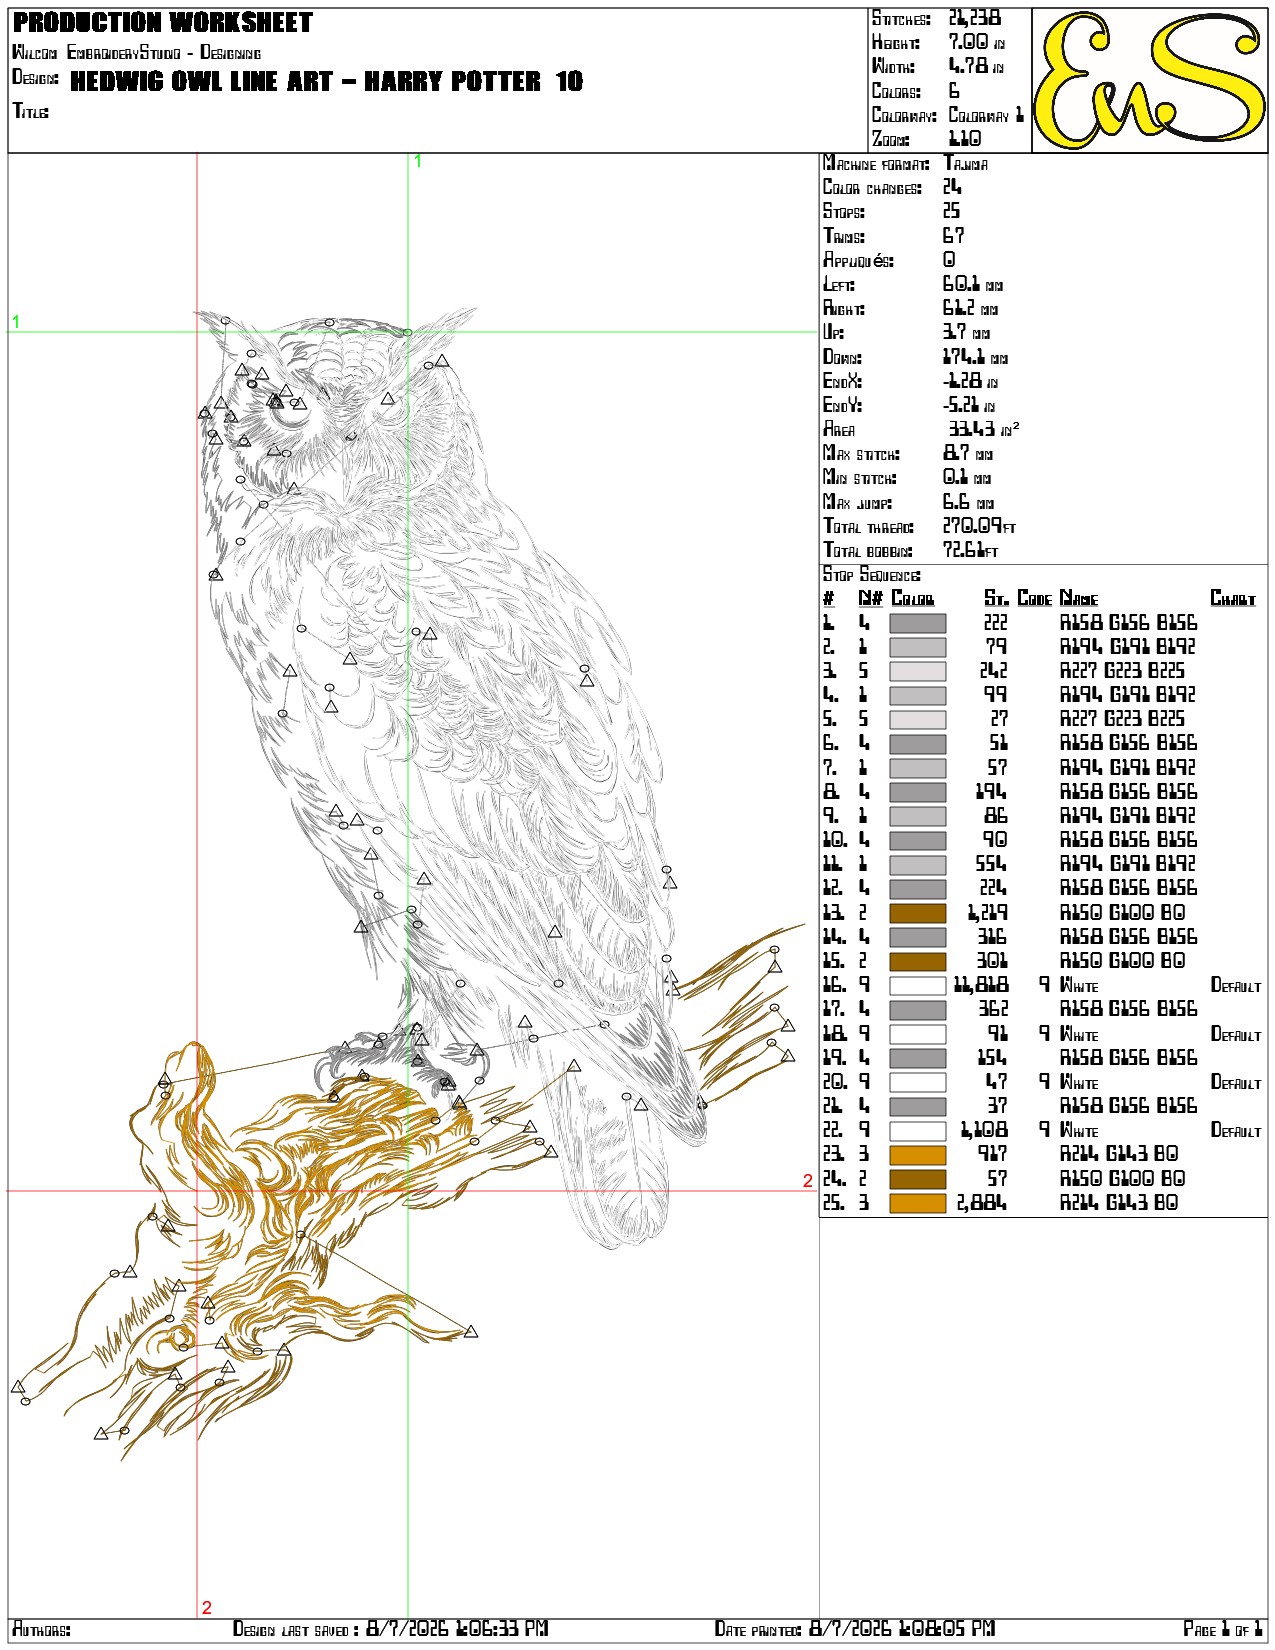Viewport: 1275px width, 1650px height.
Task: Click the Zoom value '1.10'
Action: click(965, 139)
